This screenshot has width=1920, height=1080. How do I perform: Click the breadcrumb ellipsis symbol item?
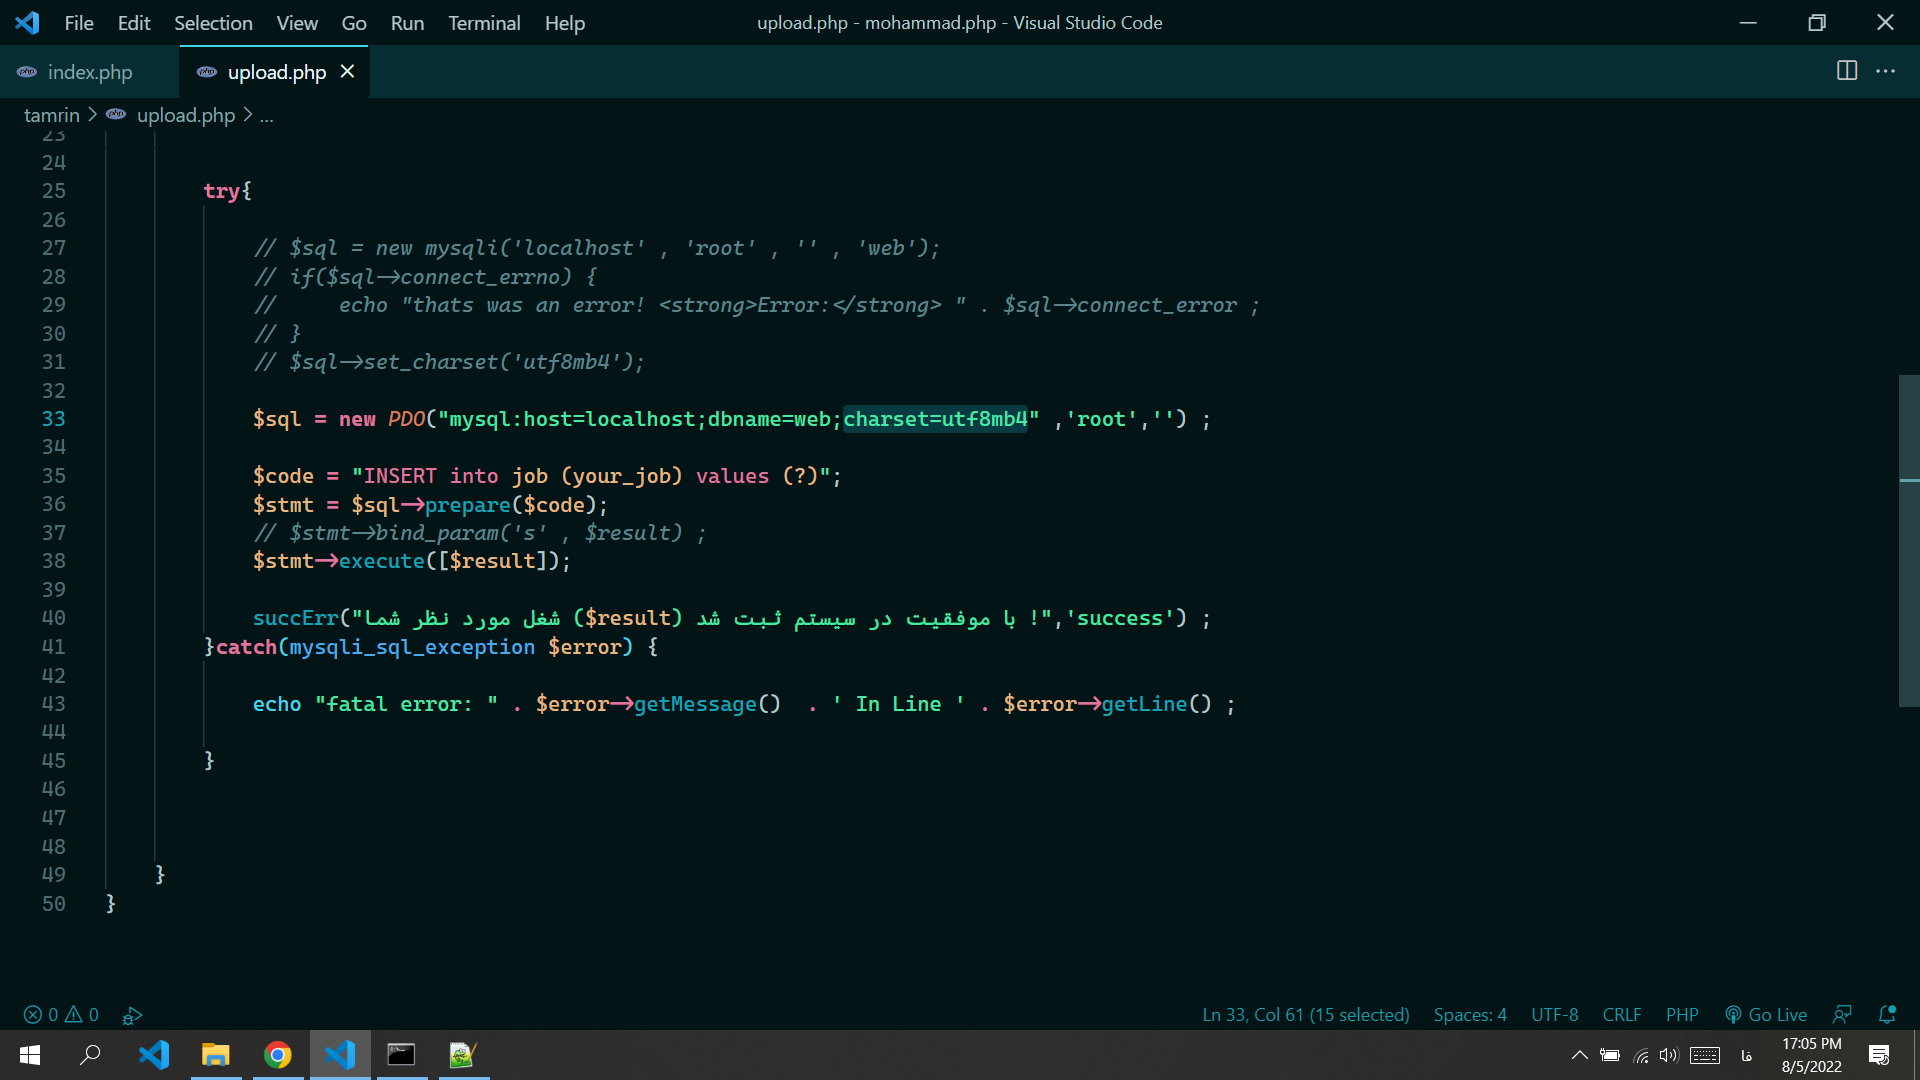point(267,116)
